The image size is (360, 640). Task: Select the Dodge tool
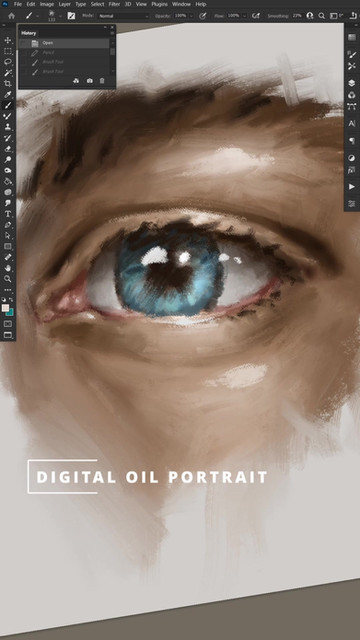(x=7, y=160)
